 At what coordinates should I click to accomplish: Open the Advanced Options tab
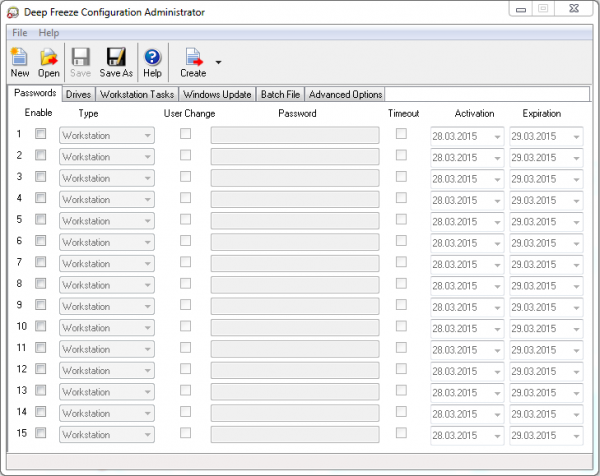tap(346, 95)
